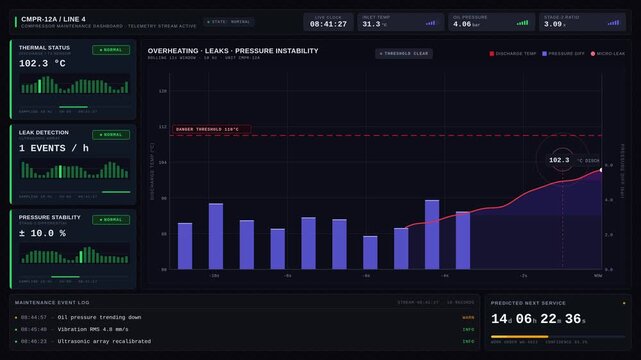Click the Oil Pressure green signal bars icon
Viewport: 641px width, 360px height.
tap(522, 23)
